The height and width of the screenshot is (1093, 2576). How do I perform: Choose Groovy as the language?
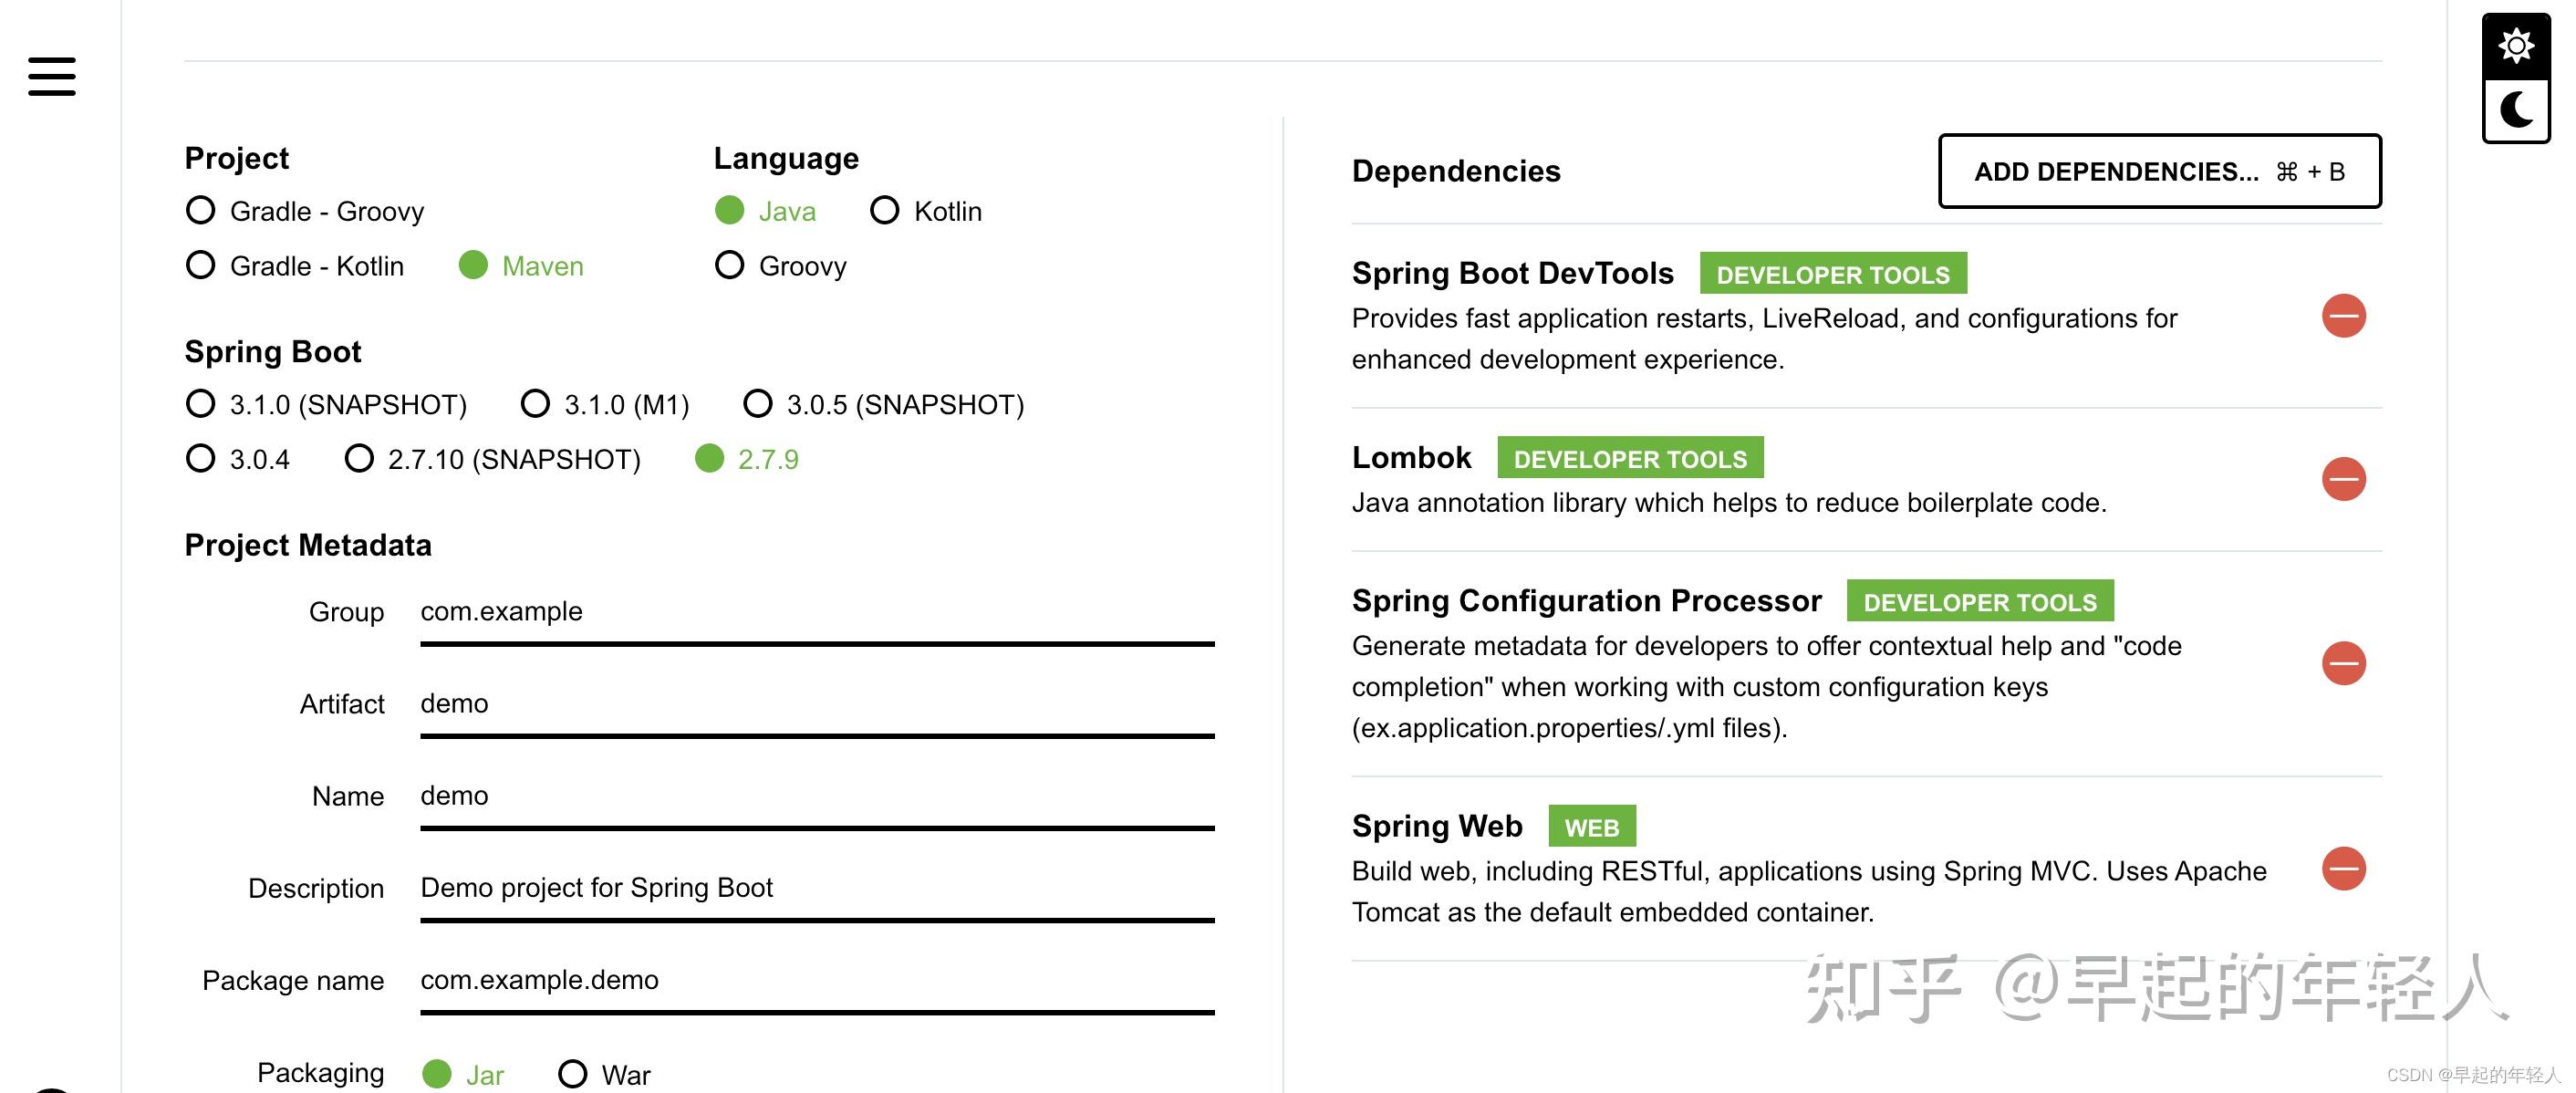[x=781, y=266]
